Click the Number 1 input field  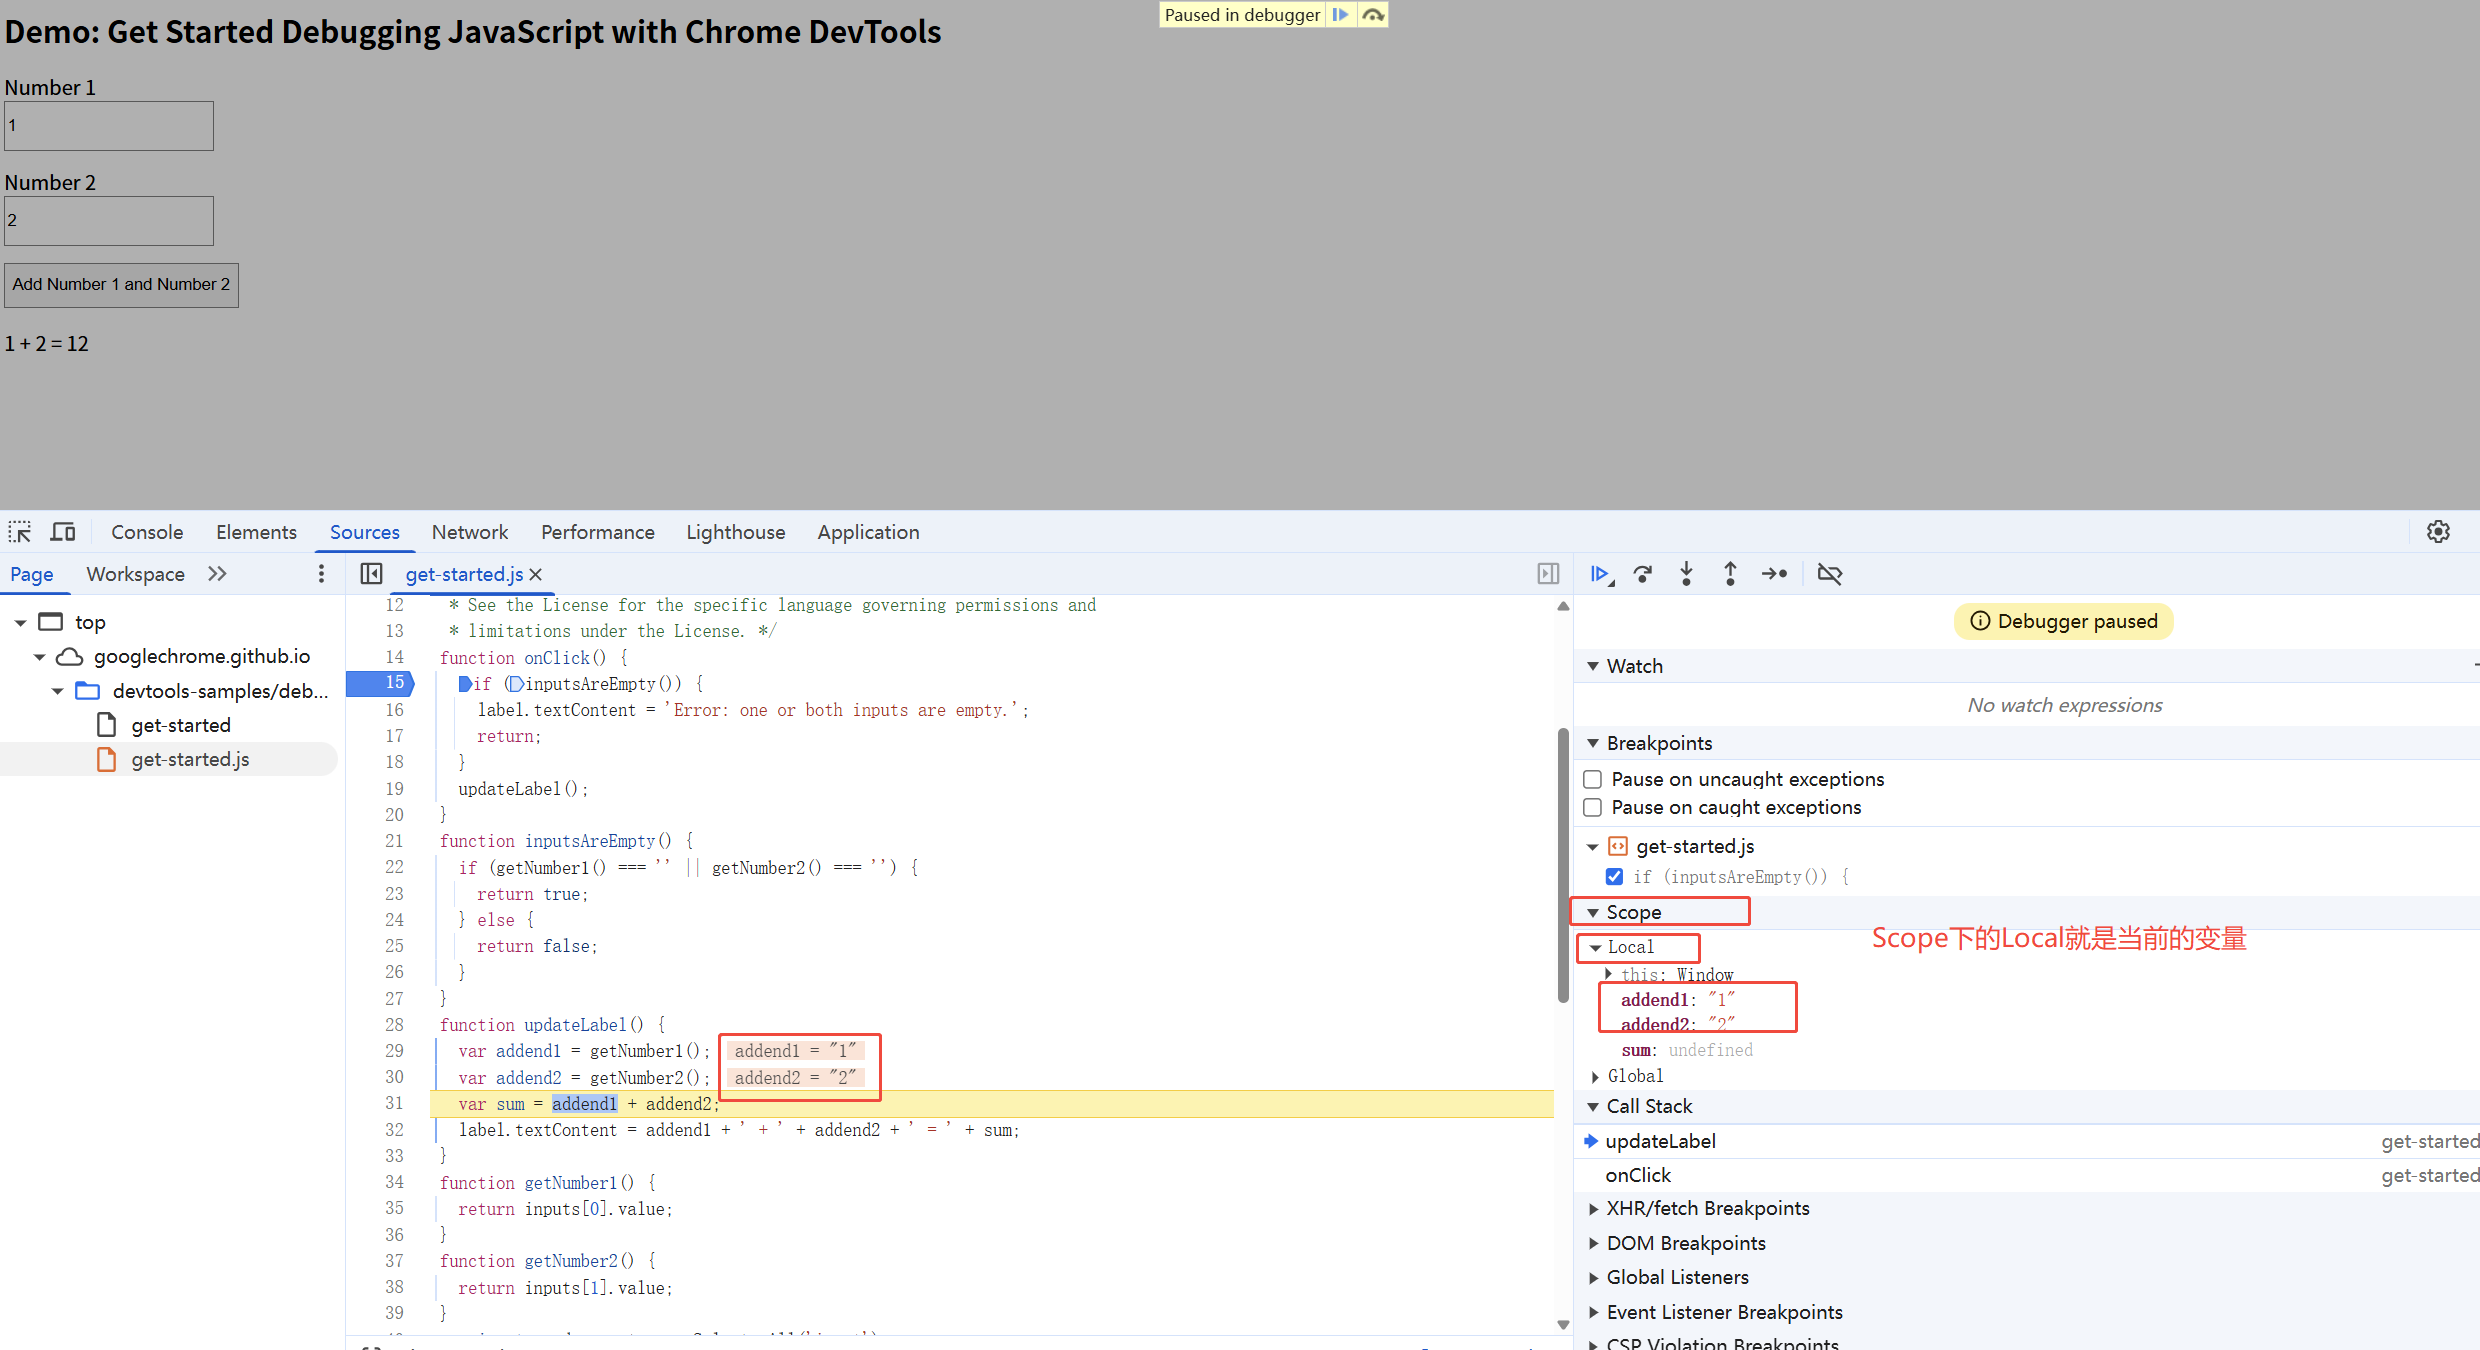pyautogui.click(x=109, y=126)
